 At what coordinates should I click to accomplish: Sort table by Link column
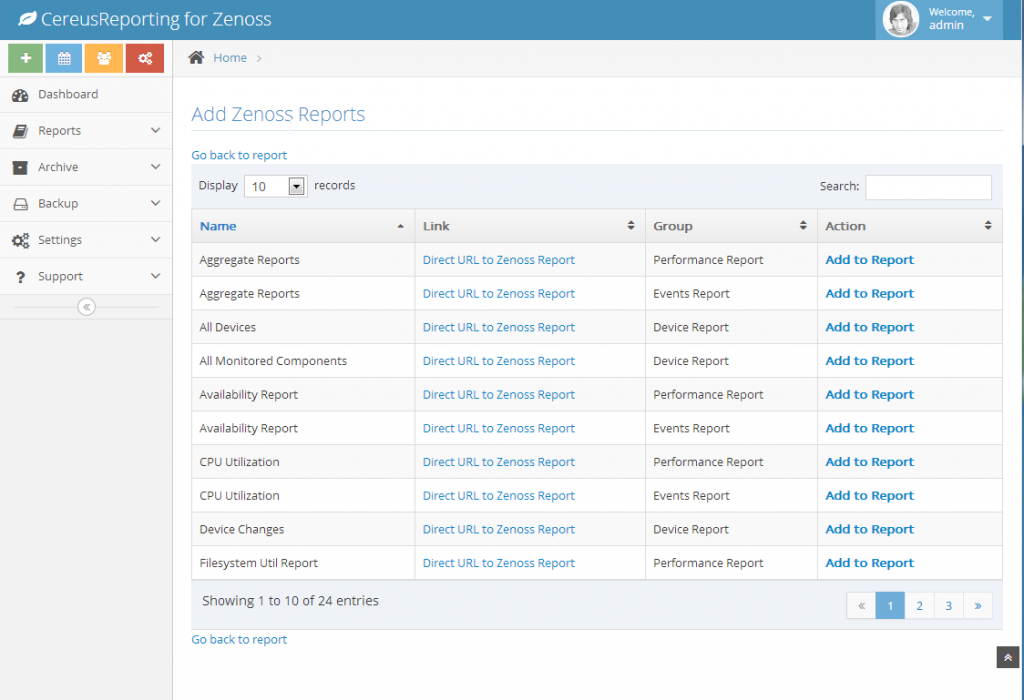(530, 226)
